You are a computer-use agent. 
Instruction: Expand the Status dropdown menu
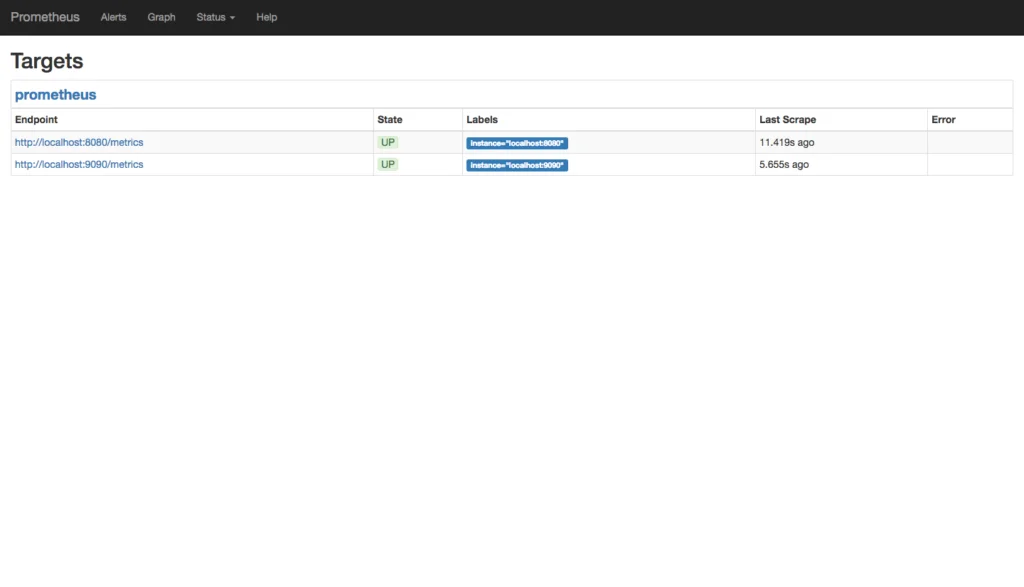216,17
